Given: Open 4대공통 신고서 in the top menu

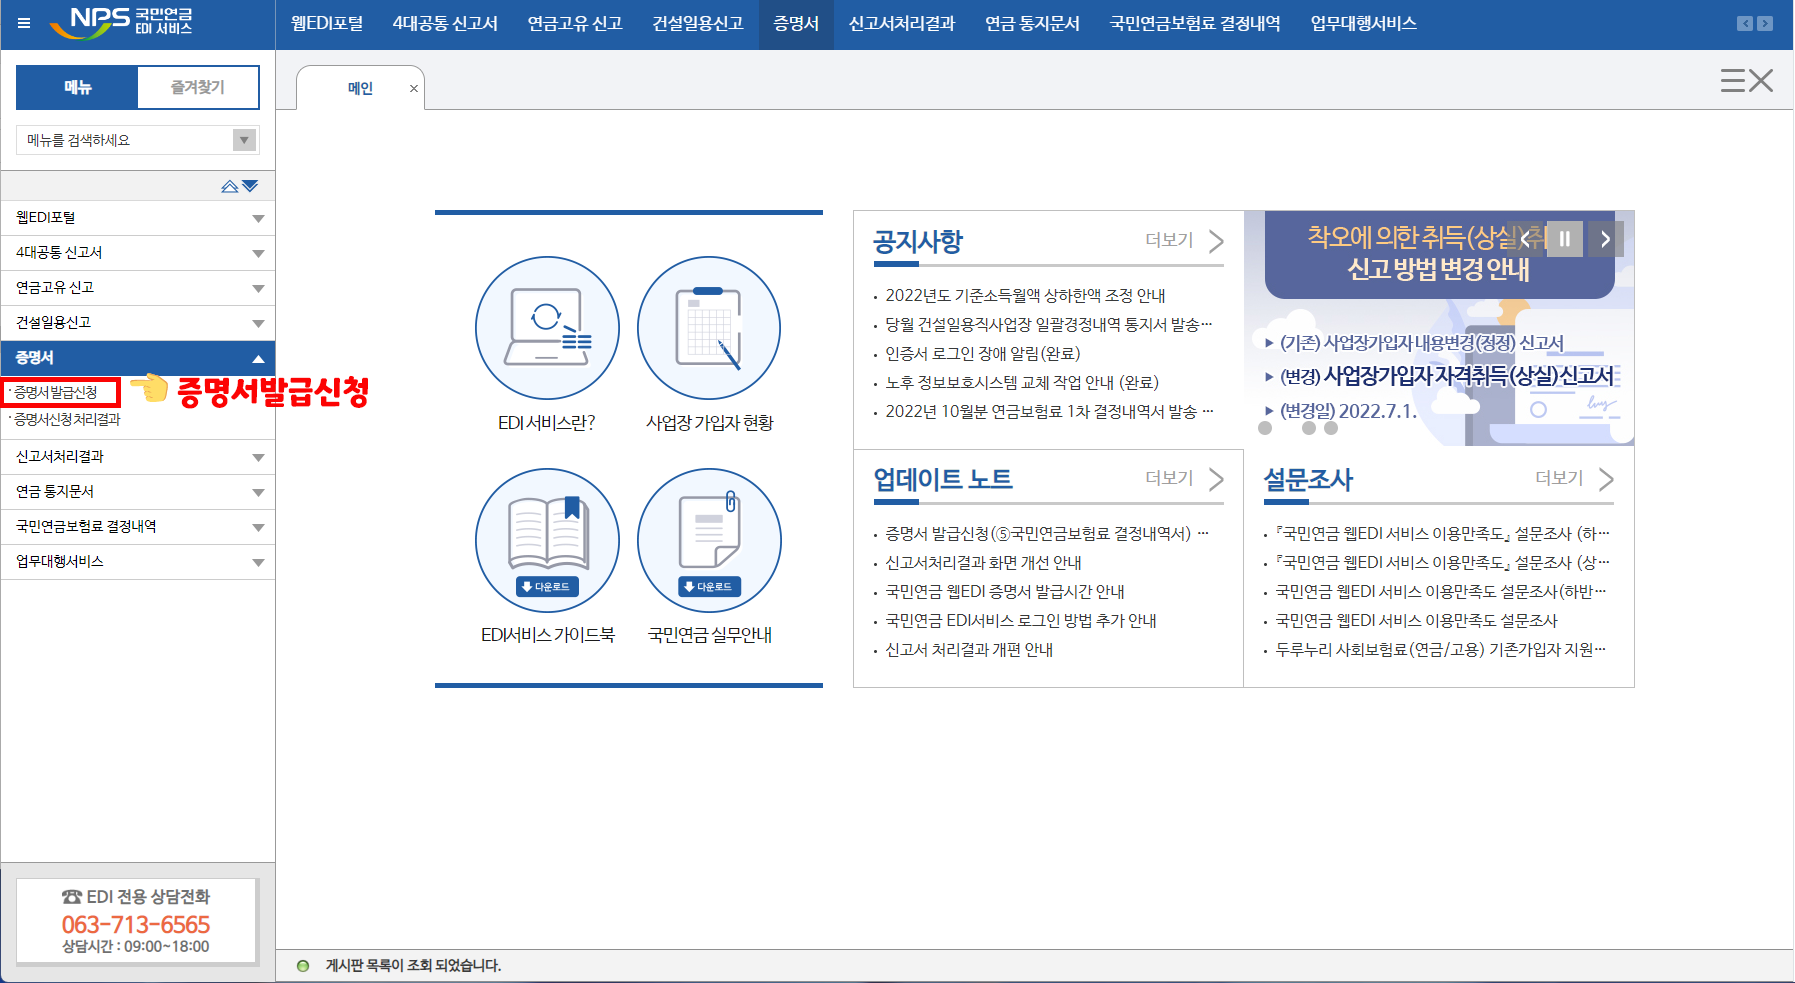Looking at the screenshot, I should (x=445, y=23).
